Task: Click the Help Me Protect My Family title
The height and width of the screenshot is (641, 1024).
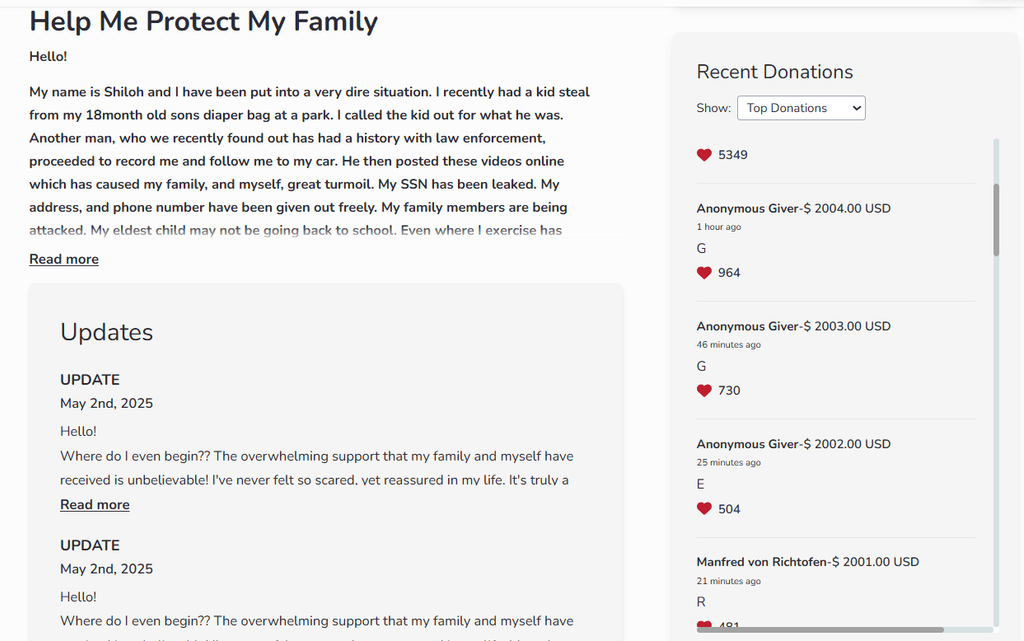Action: pos(204,22)
